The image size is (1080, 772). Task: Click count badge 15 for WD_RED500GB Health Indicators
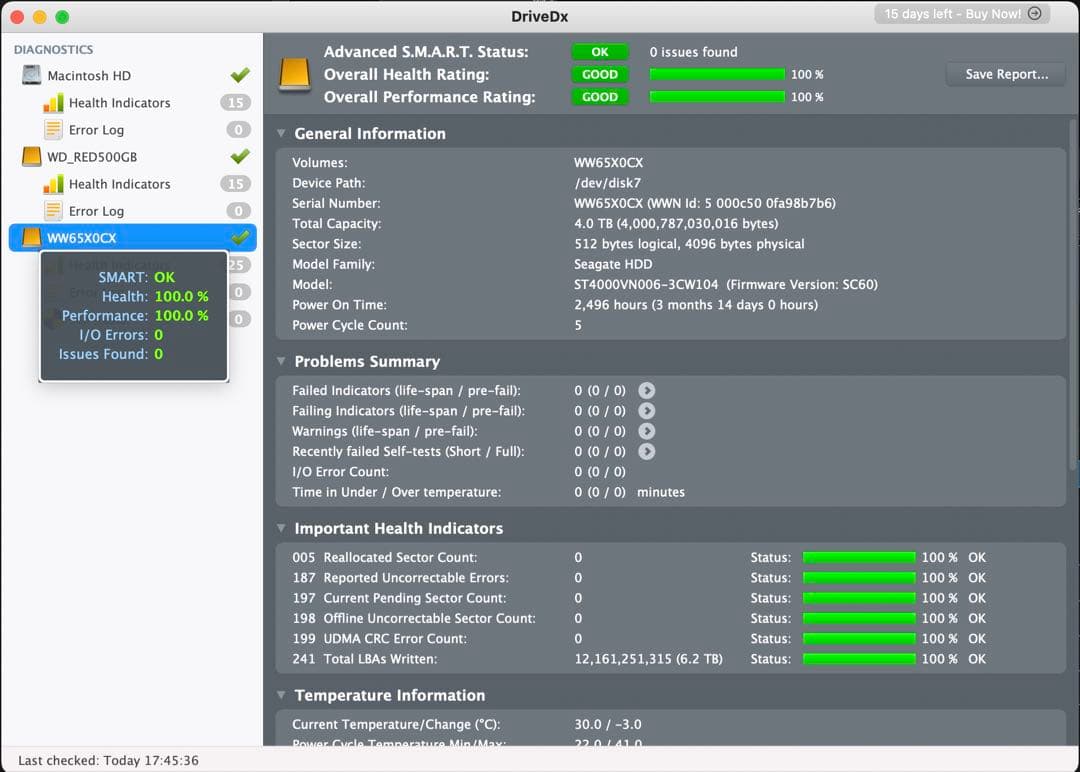(236, 184)
